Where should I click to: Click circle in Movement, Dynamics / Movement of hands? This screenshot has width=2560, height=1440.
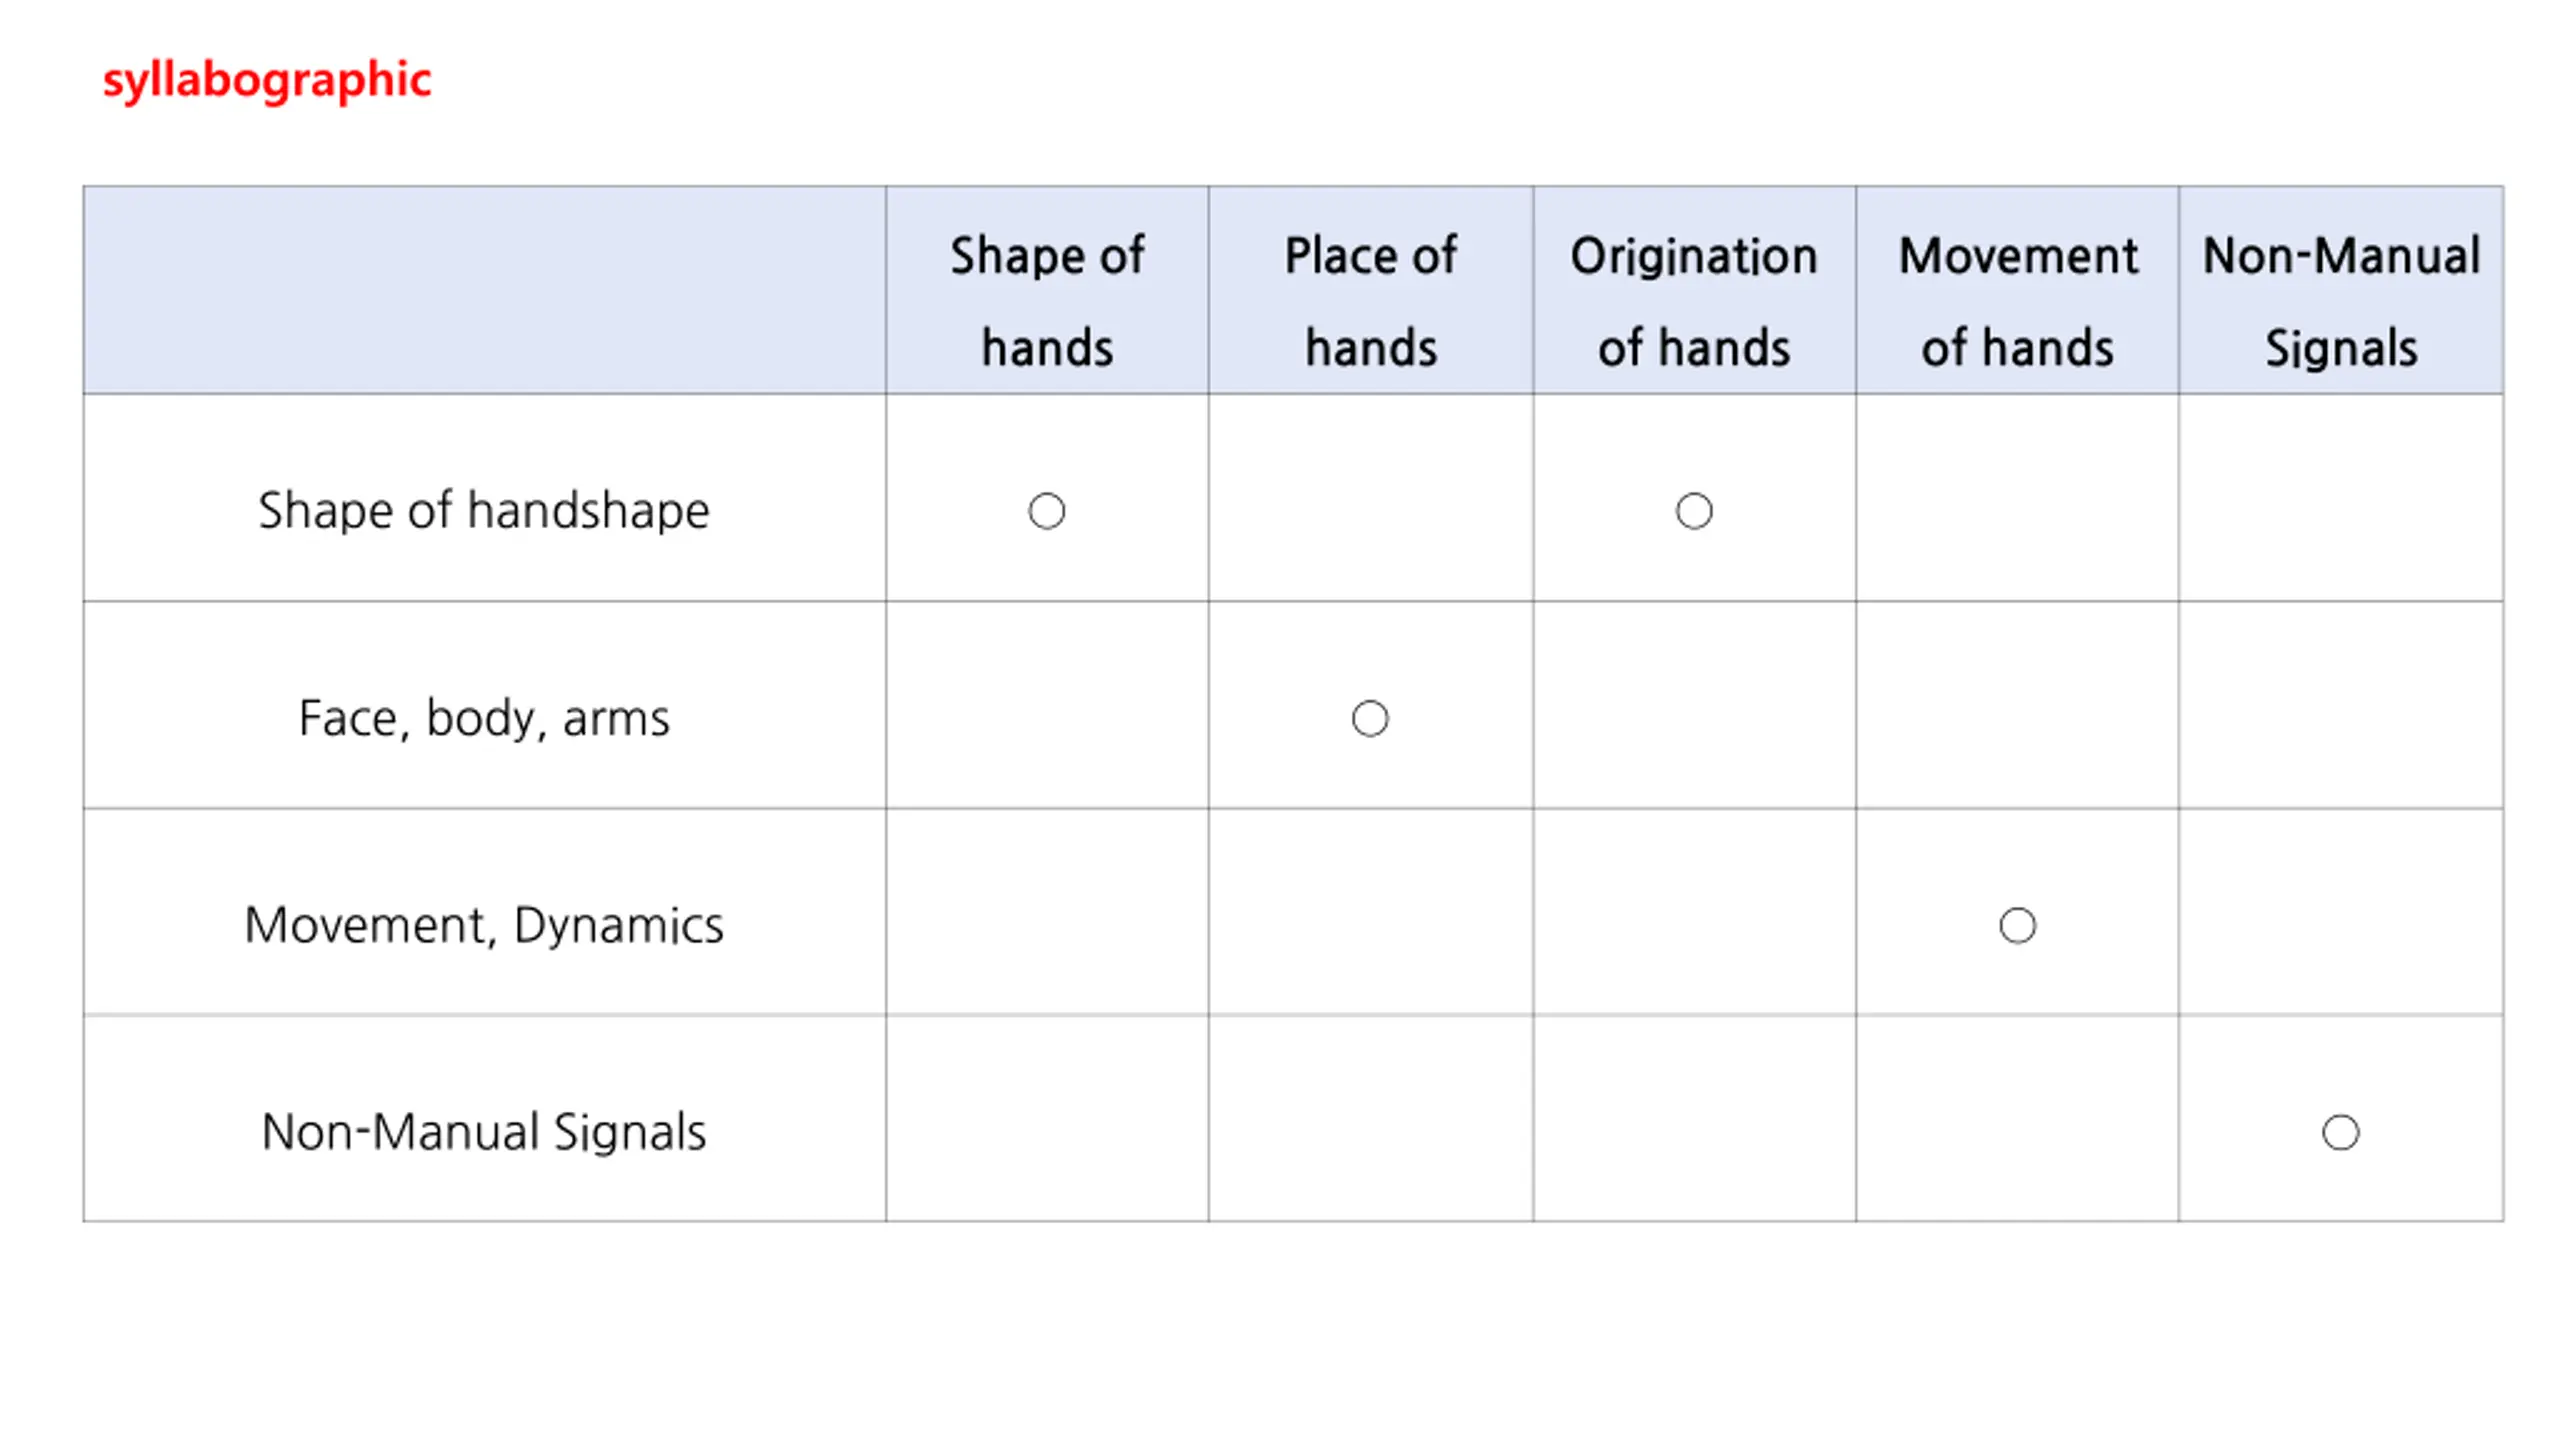[2017, 925]
